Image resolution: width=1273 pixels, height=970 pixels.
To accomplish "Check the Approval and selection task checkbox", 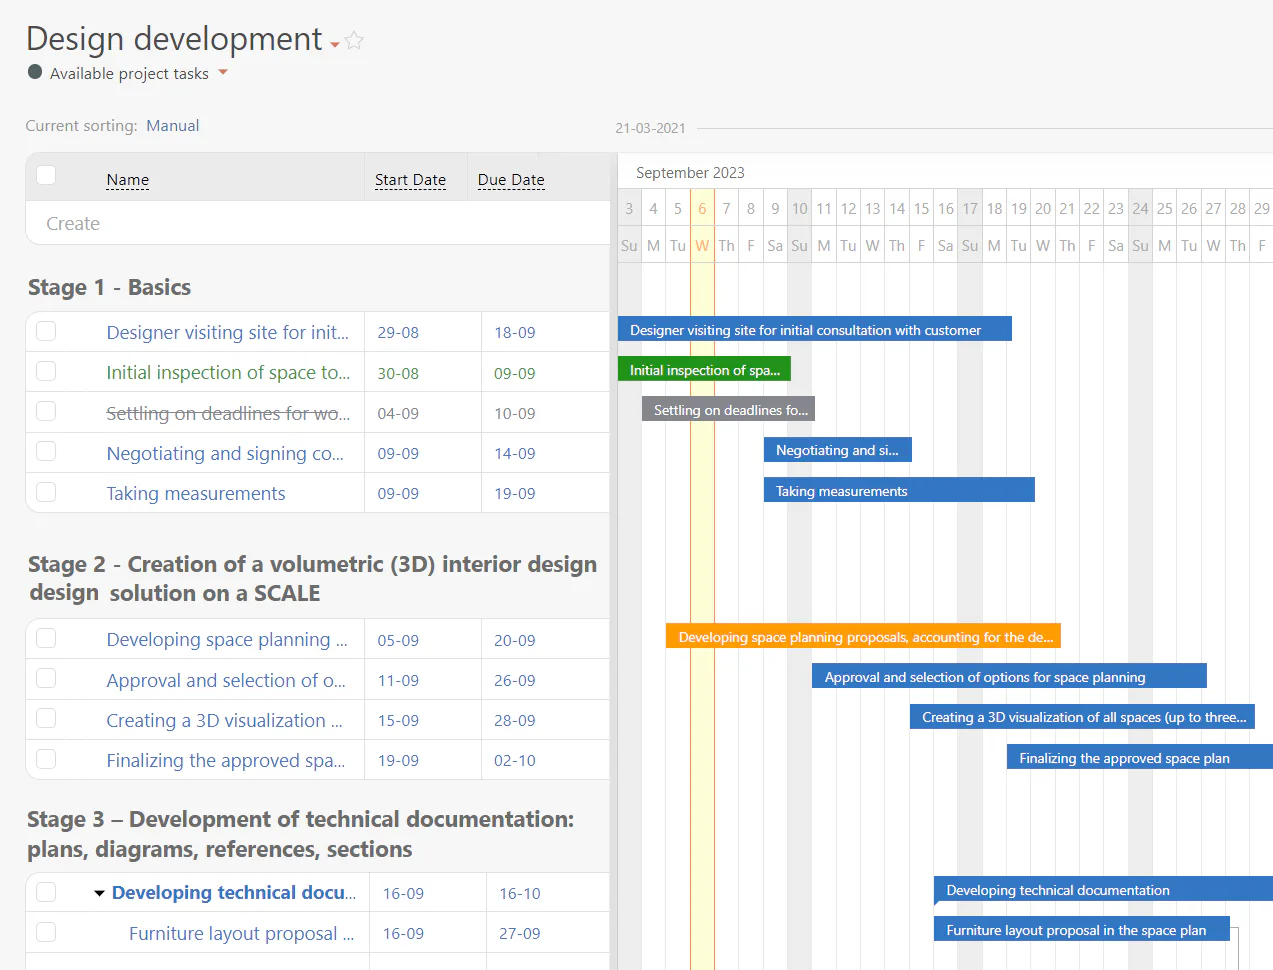I will pos(46,678).
